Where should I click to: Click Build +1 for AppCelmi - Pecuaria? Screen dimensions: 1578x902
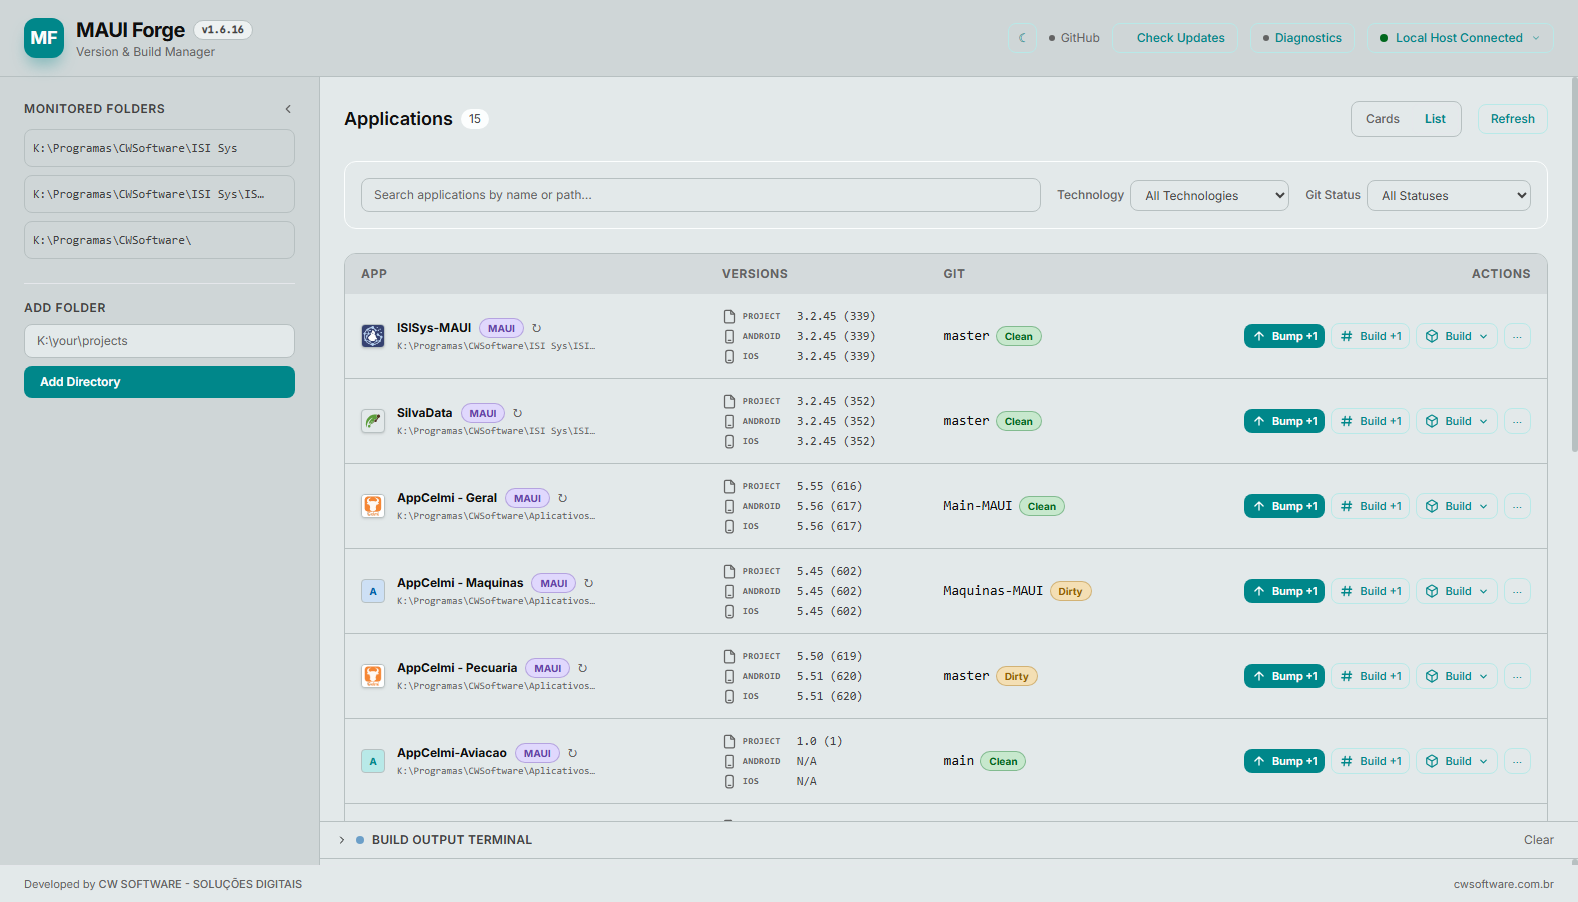point(1370,676)
